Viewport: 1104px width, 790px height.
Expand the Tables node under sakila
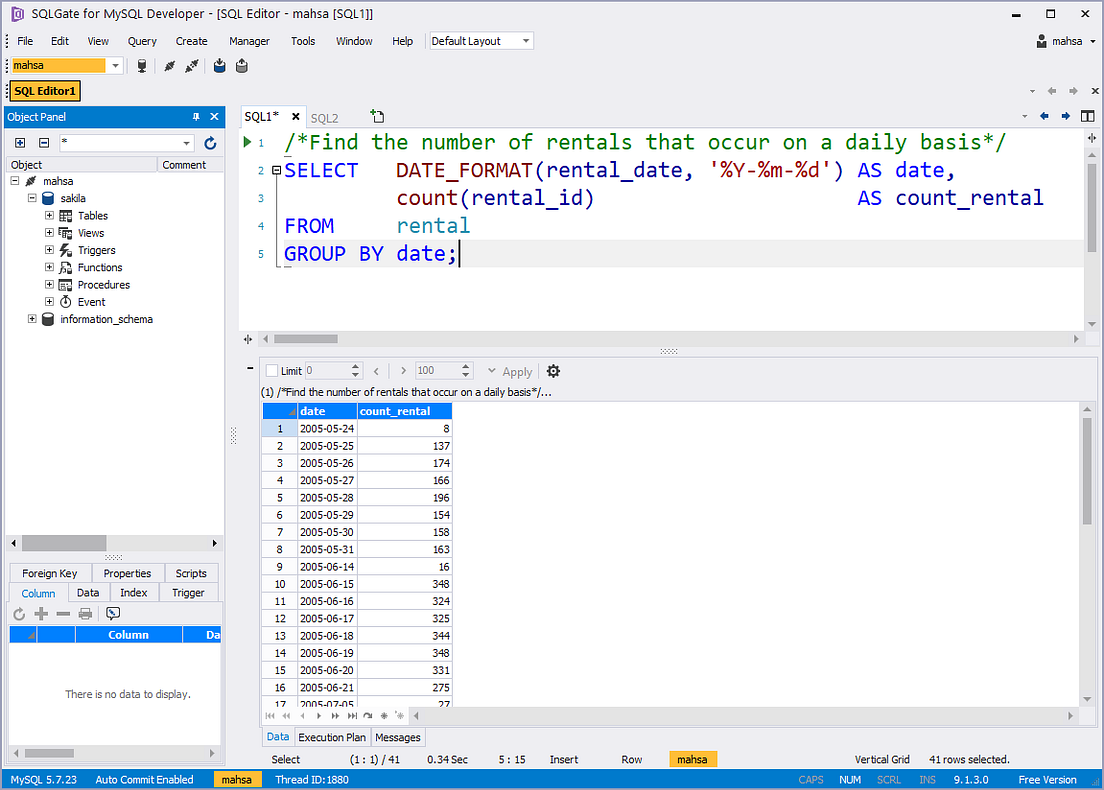click(49, 215)
